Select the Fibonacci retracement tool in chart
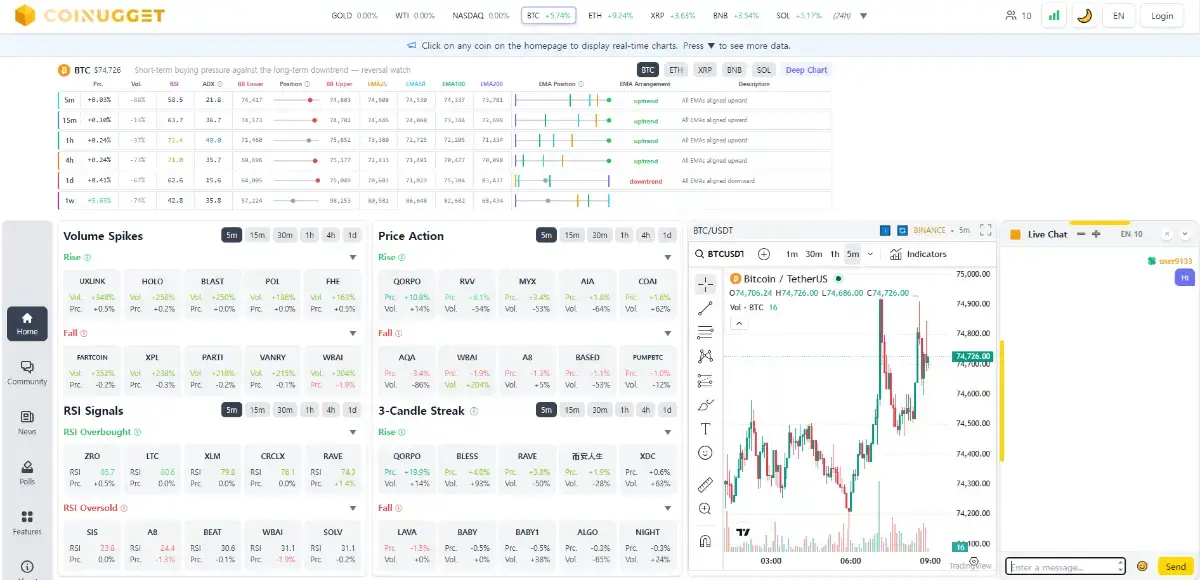The height and width of the screenshot is (580, 1200). (705, 332)
